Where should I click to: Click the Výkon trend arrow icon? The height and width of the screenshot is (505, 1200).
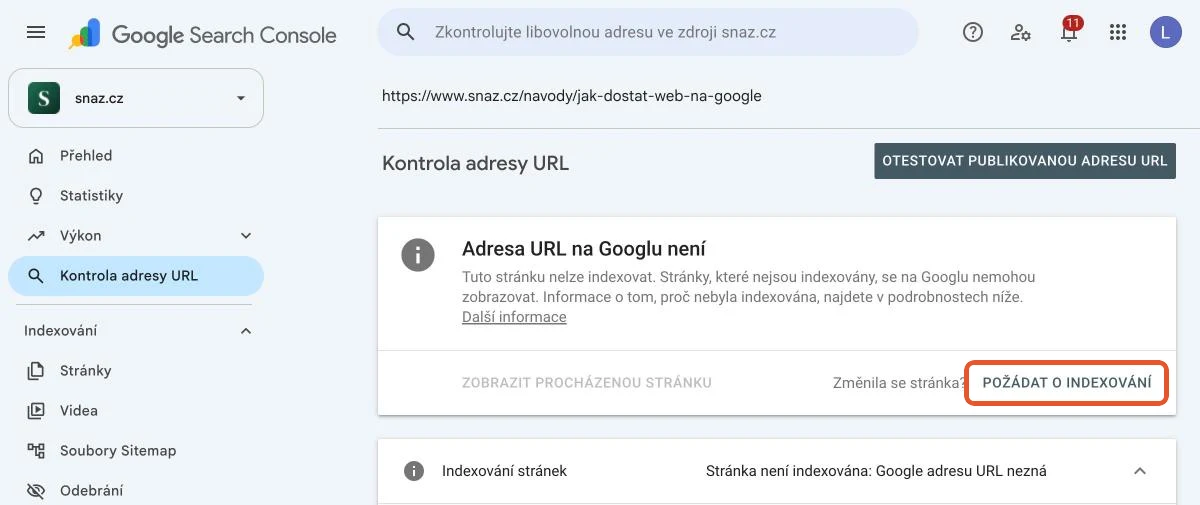tap(36, 236)
